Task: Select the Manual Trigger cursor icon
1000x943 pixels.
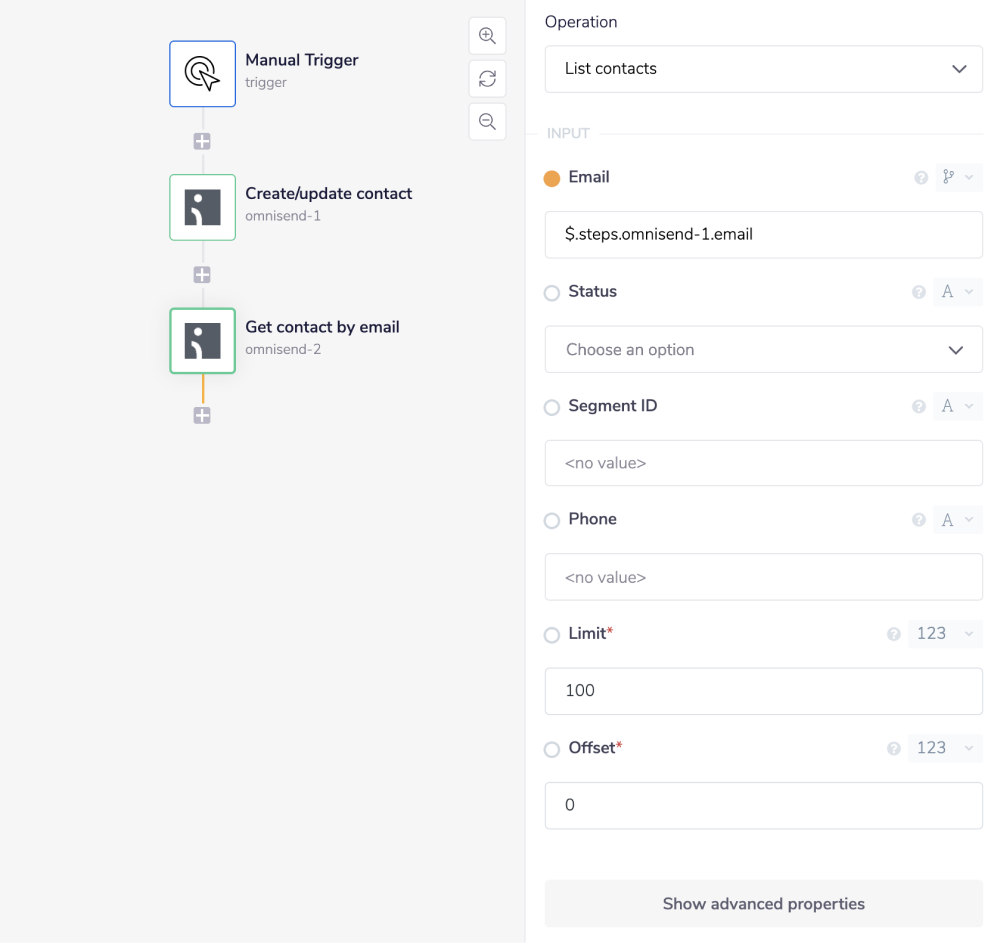Action: [202, 73]
